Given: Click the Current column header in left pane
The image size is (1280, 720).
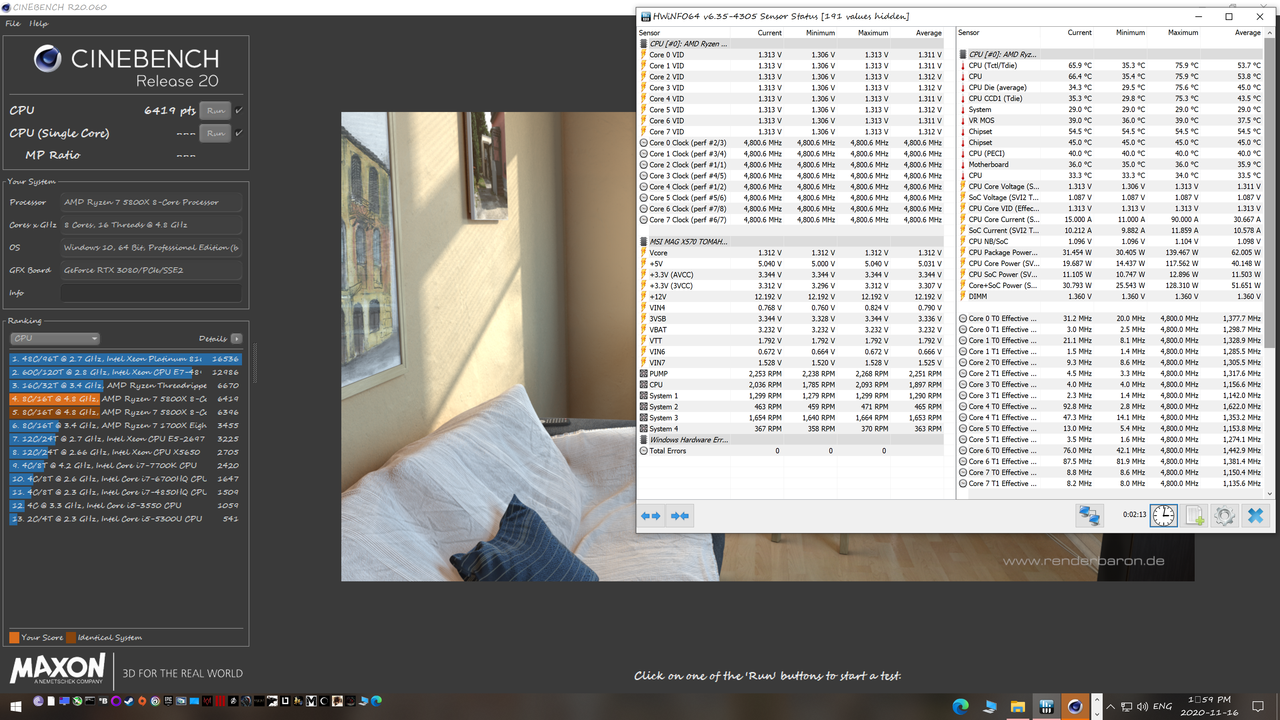Looking at the screenshot, I should coord(770,33).
